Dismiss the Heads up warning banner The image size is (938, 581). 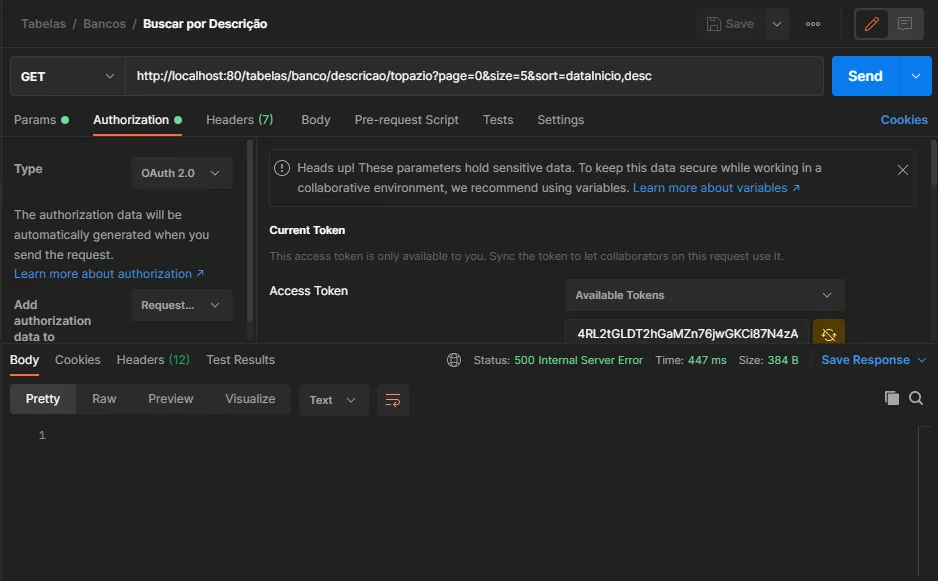point(902,170)
